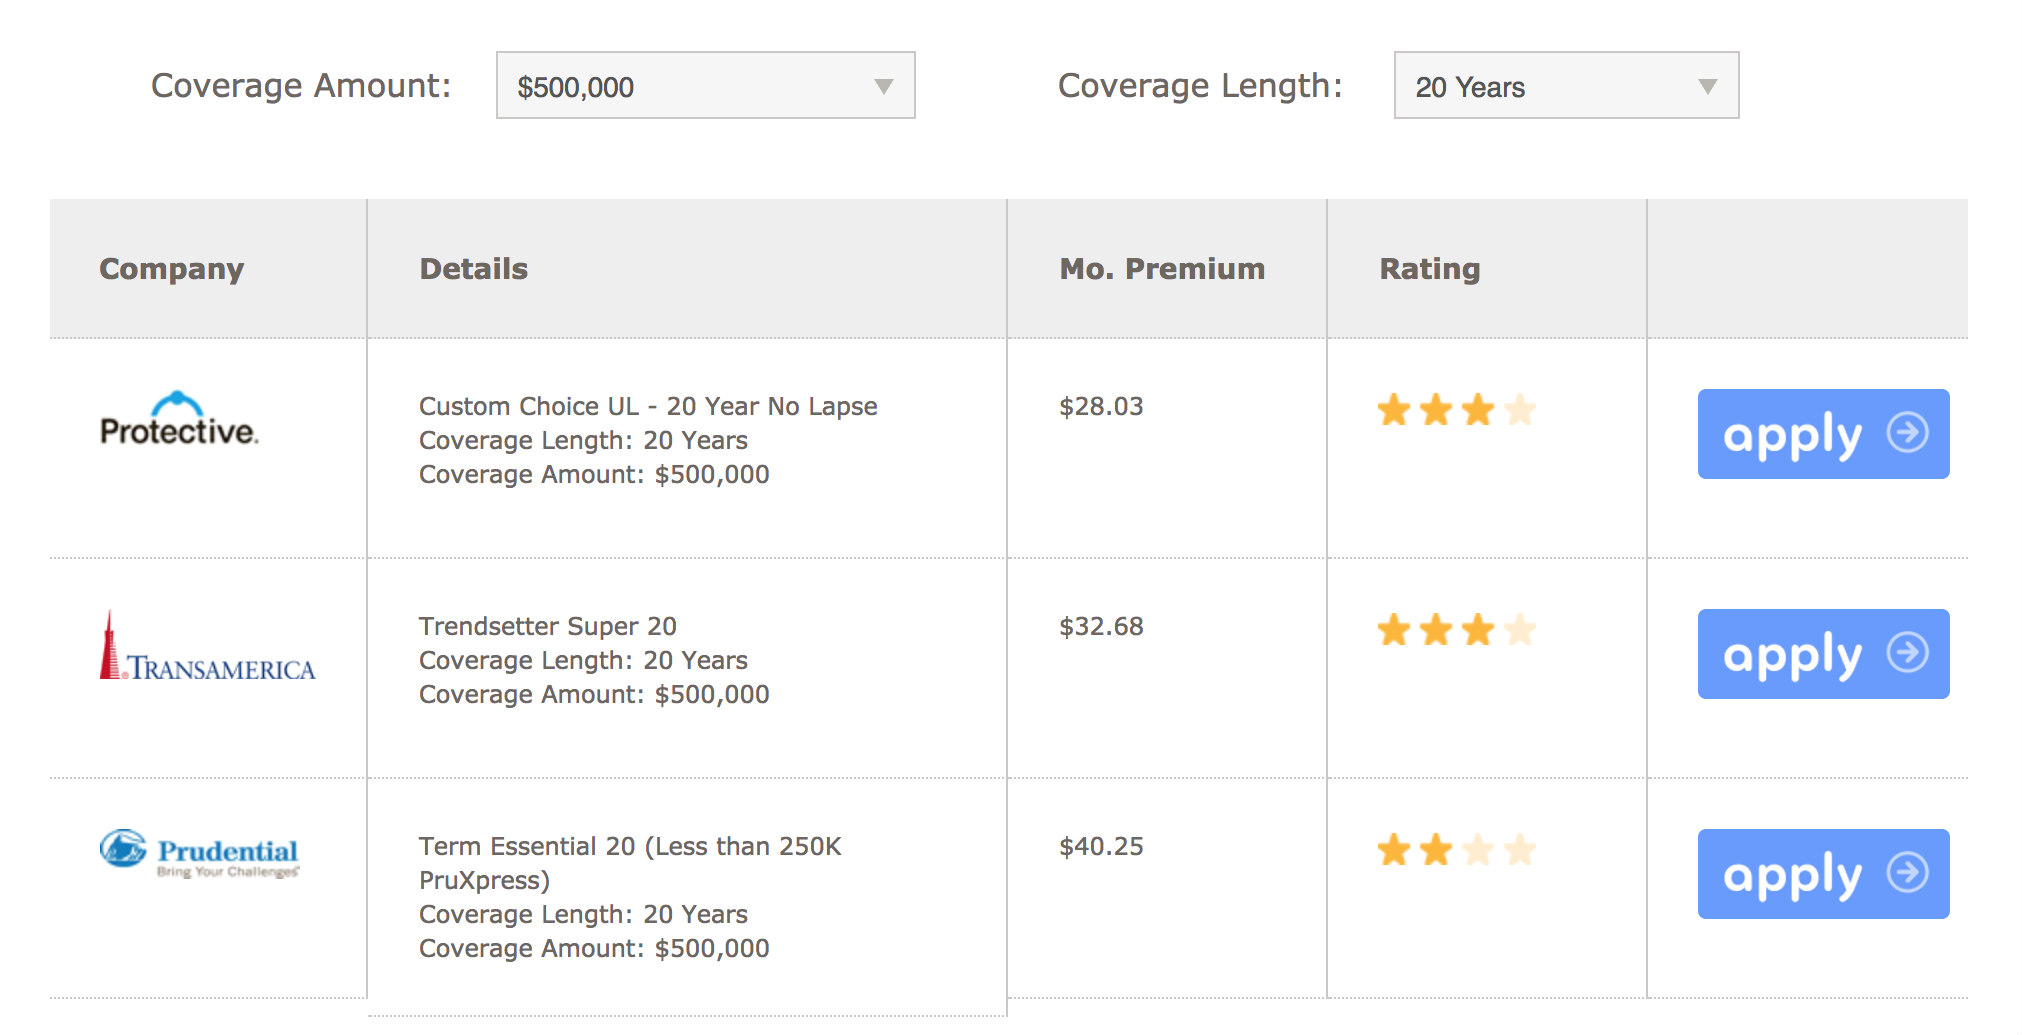
Task: Click the fourth star in Protective's rating
Action: pos(1520,409)
